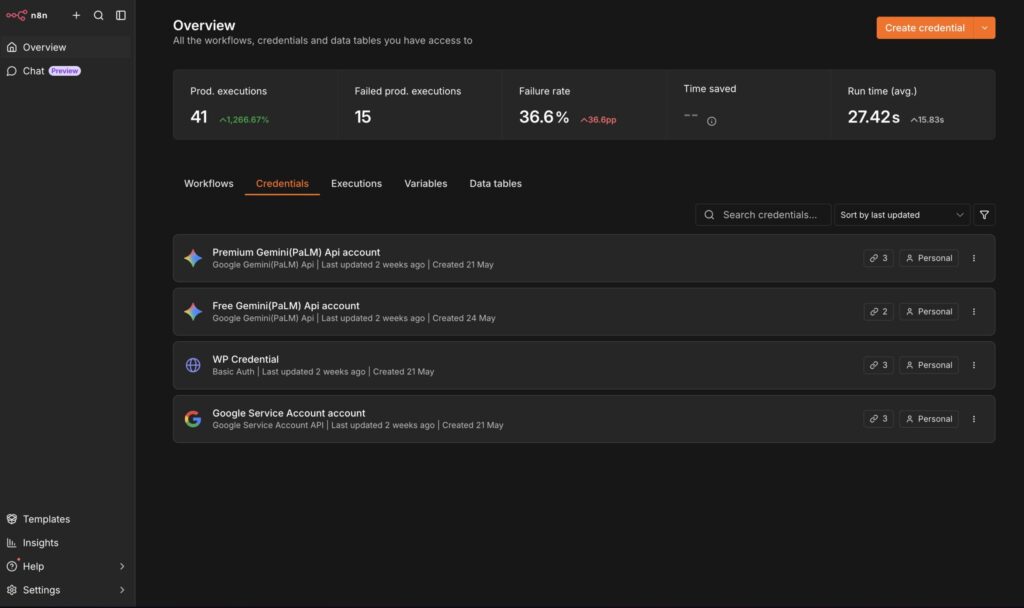Click the globe icon for WP Credential
The image size is (1024, 608).
pyautogui.click(x=193, y=365)
